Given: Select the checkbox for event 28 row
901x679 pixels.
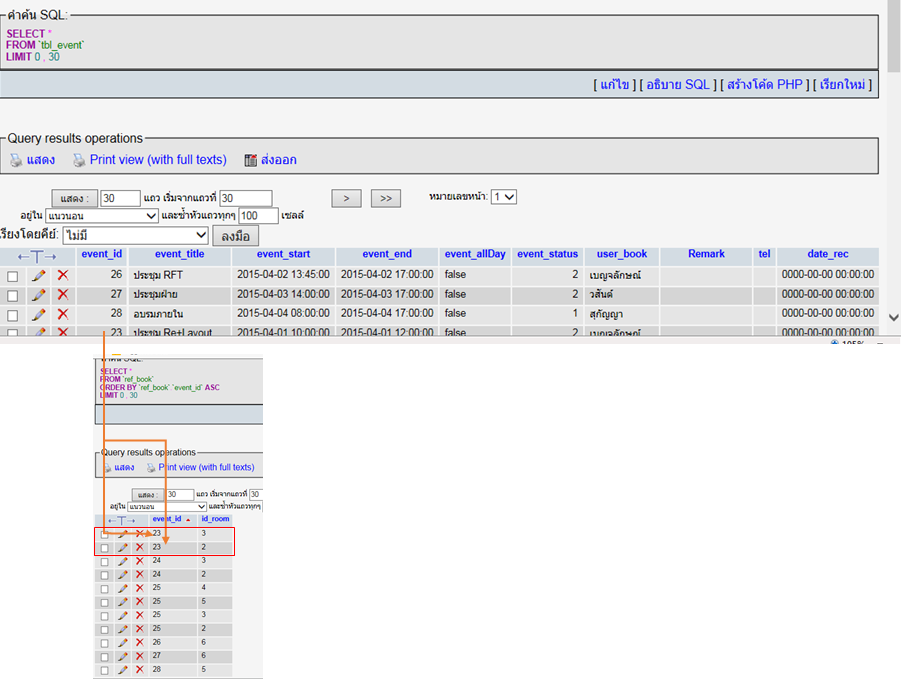Looking at the screenshot, I should point(13,315).
